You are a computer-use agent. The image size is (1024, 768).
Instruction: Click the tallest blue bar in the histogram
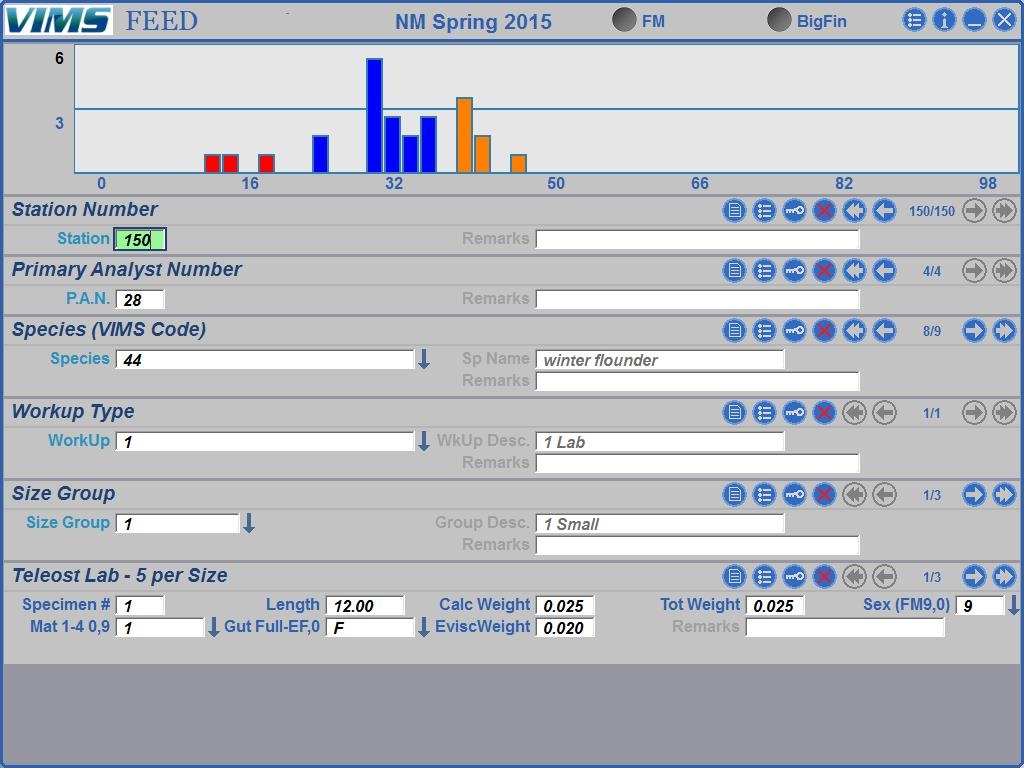point(374,115)
